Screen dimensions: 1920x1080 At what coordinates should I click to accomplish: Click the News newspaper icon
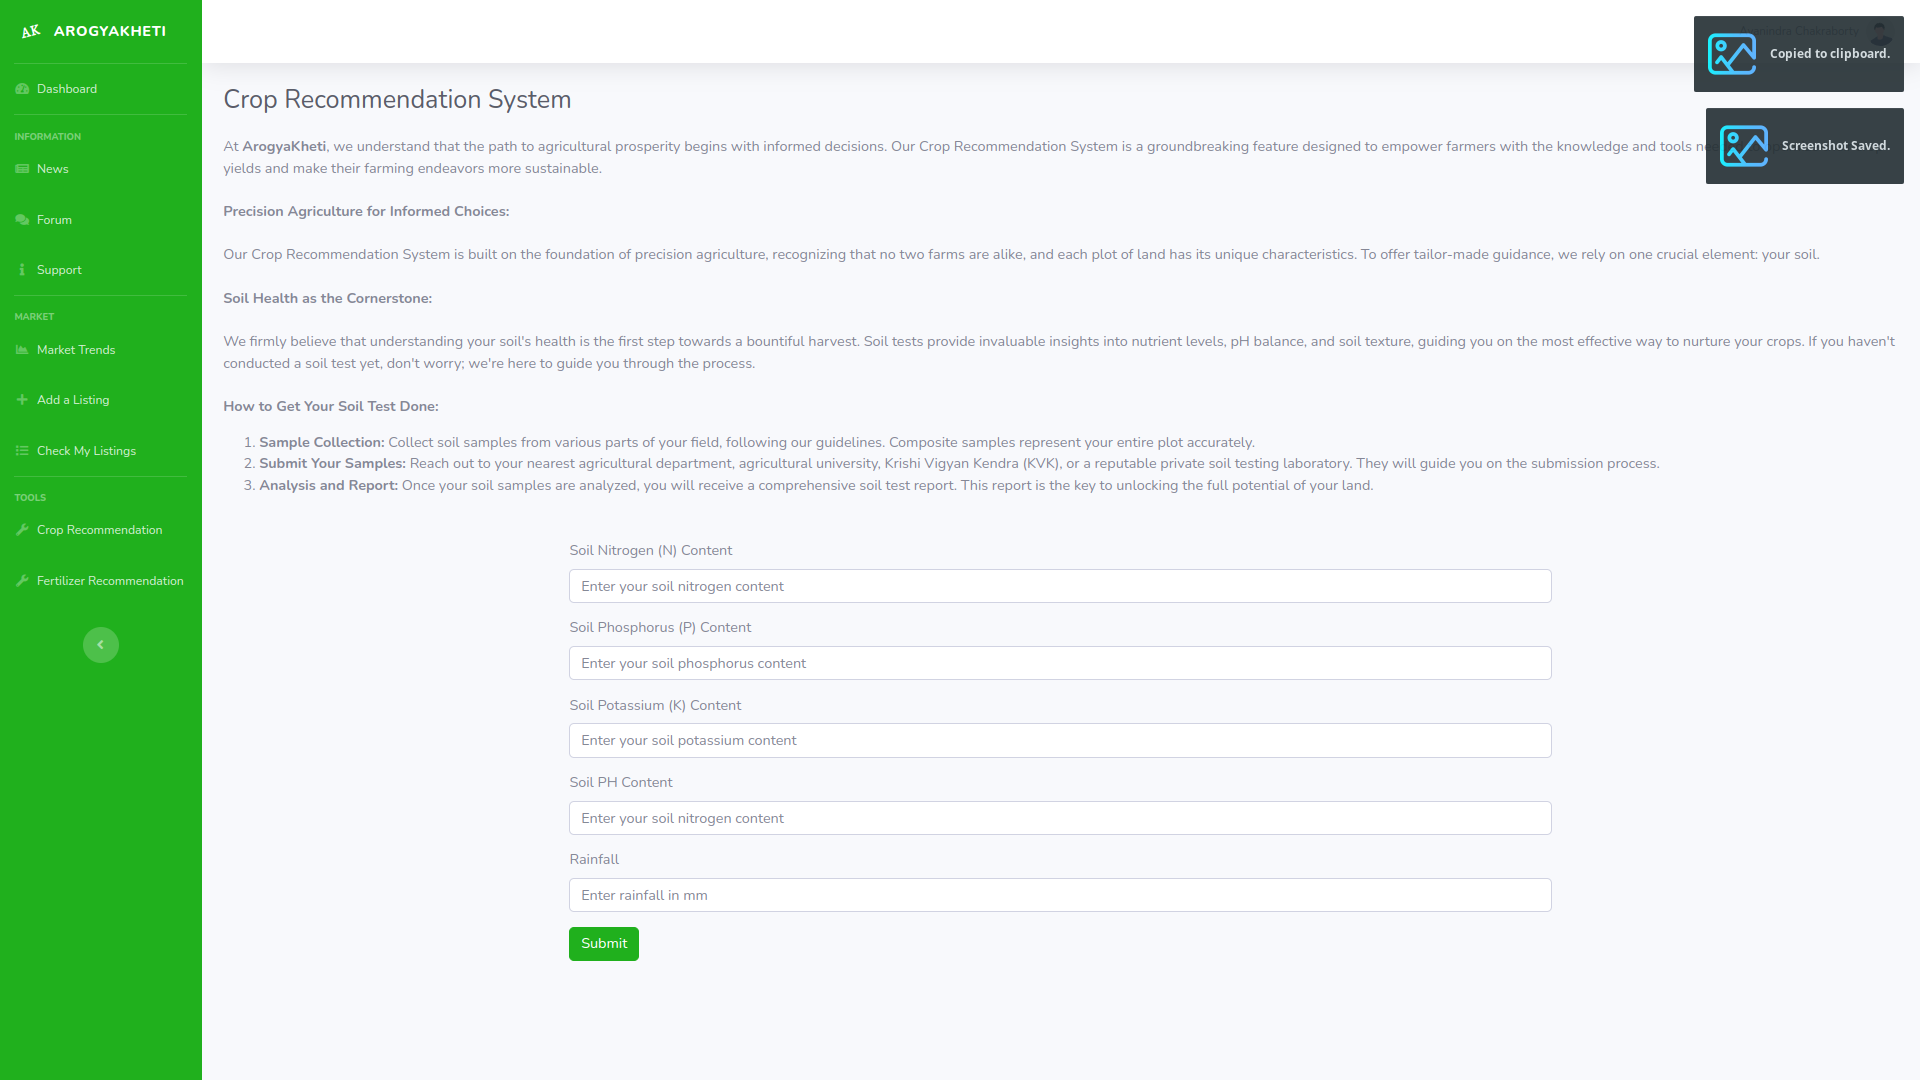click(x=22, y=169)
